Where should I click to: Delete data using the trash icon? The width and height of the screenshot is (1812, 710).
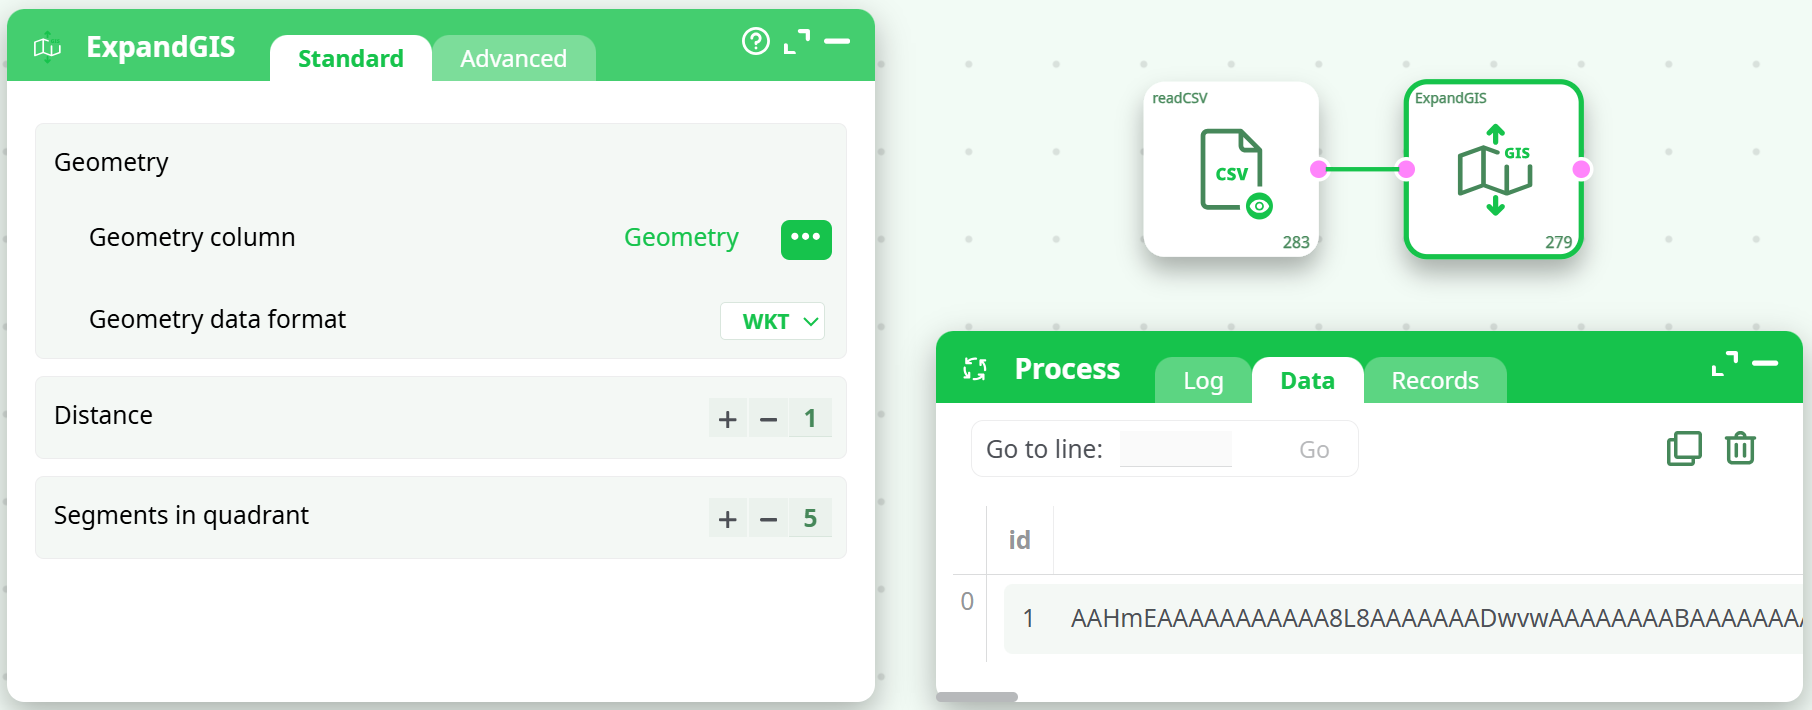point(1740,448)
